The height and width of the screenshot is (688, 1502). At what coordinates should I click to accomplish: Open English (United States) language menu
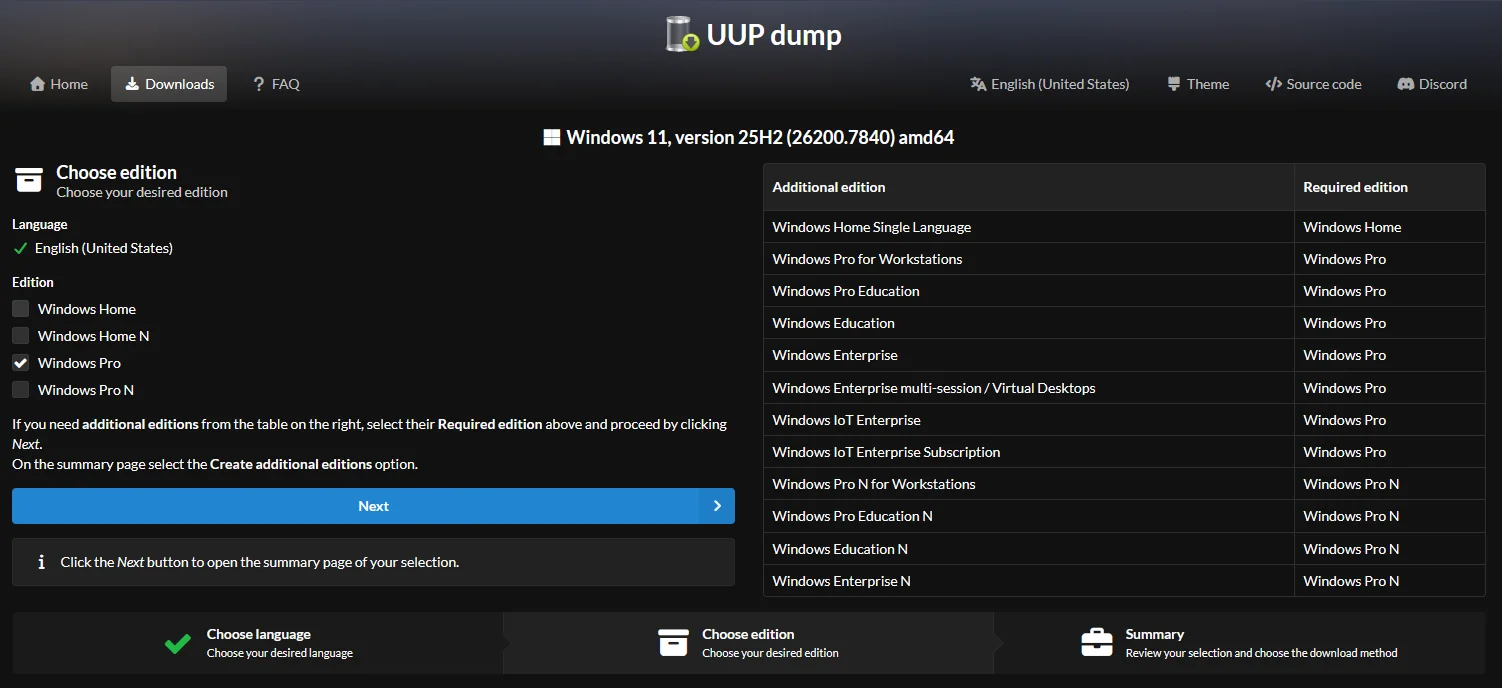point(1049,84)
